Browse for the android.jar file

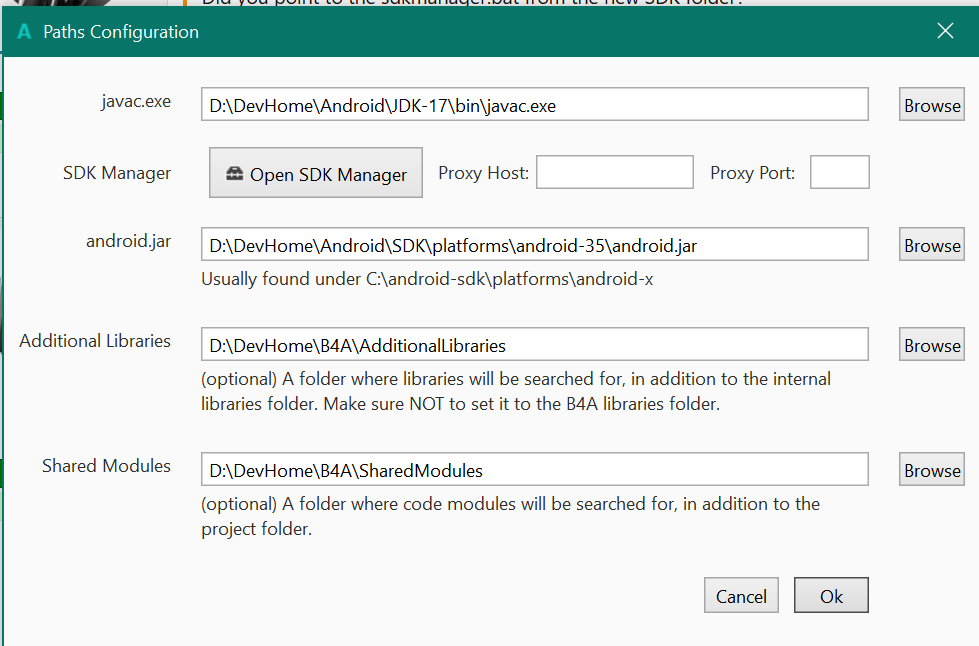click(x=932, y=244)
